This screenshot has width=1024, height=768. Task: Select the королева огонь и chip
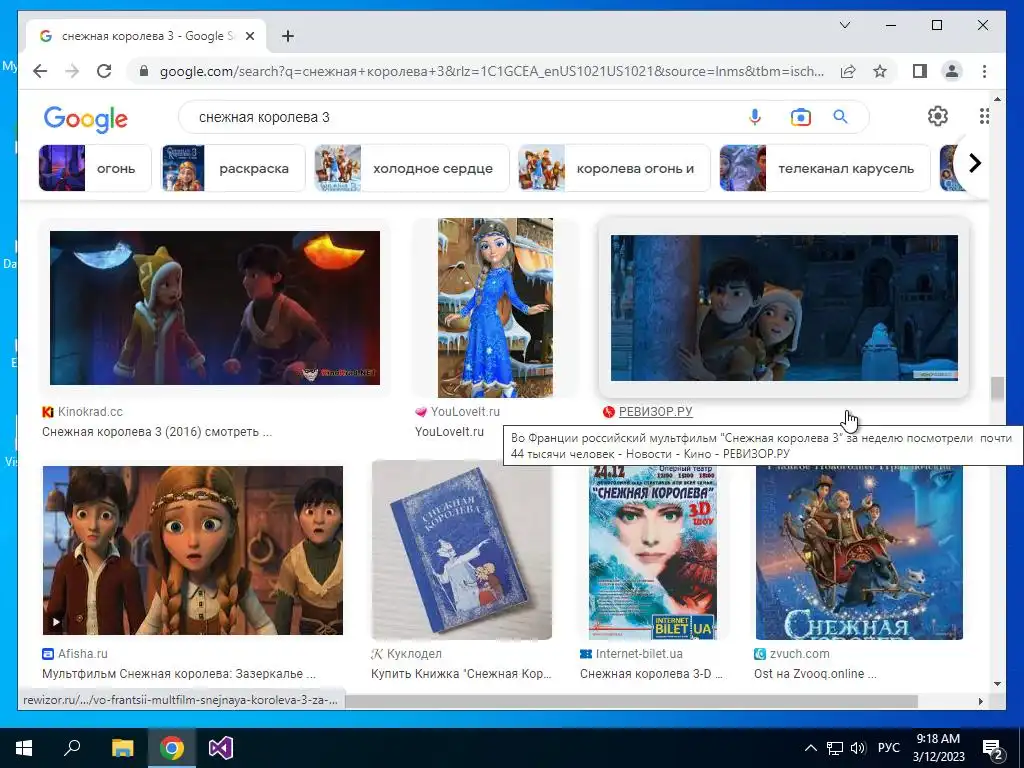pos(614,168)
